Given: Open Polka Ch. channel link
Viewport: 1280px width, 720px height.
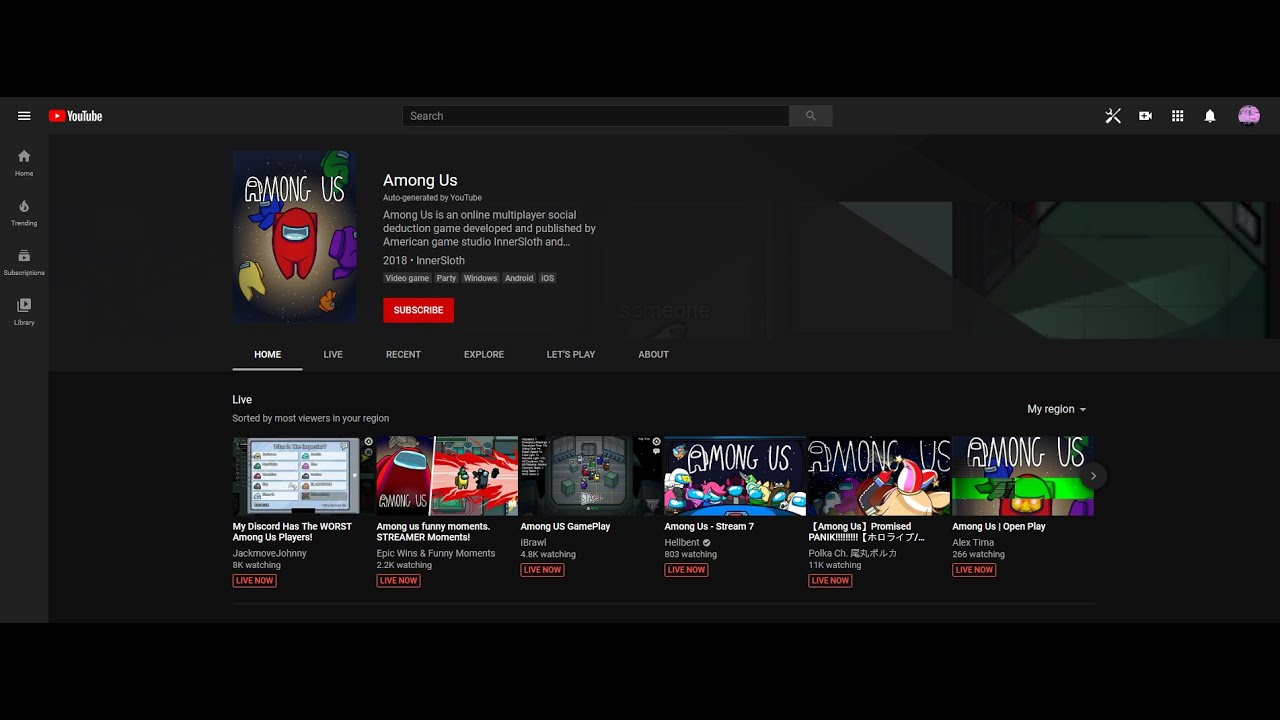Looking at the screenshot, I should (853, 553).
